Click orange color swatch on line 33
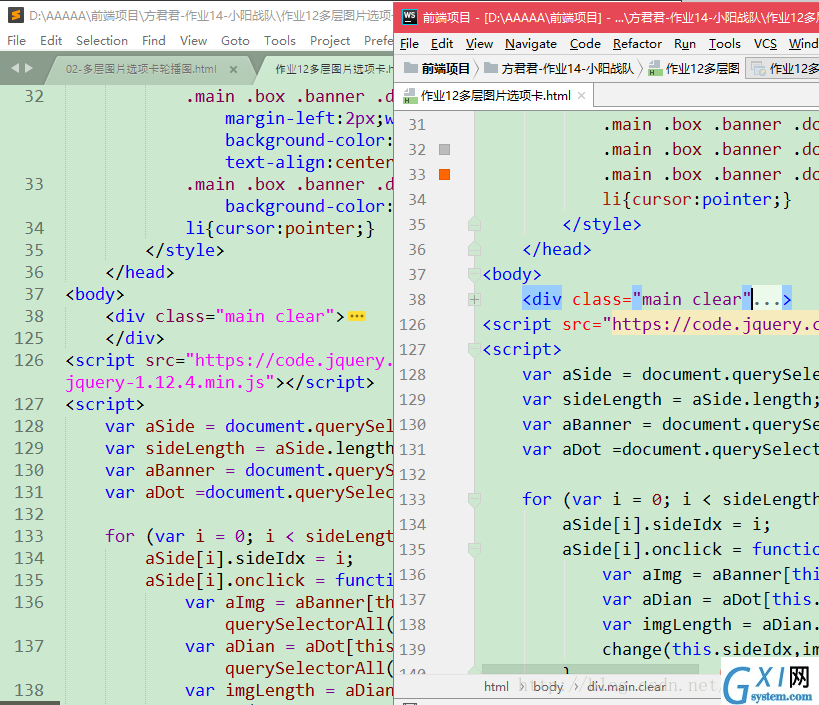819x705 pixels. tap(444, 174)
